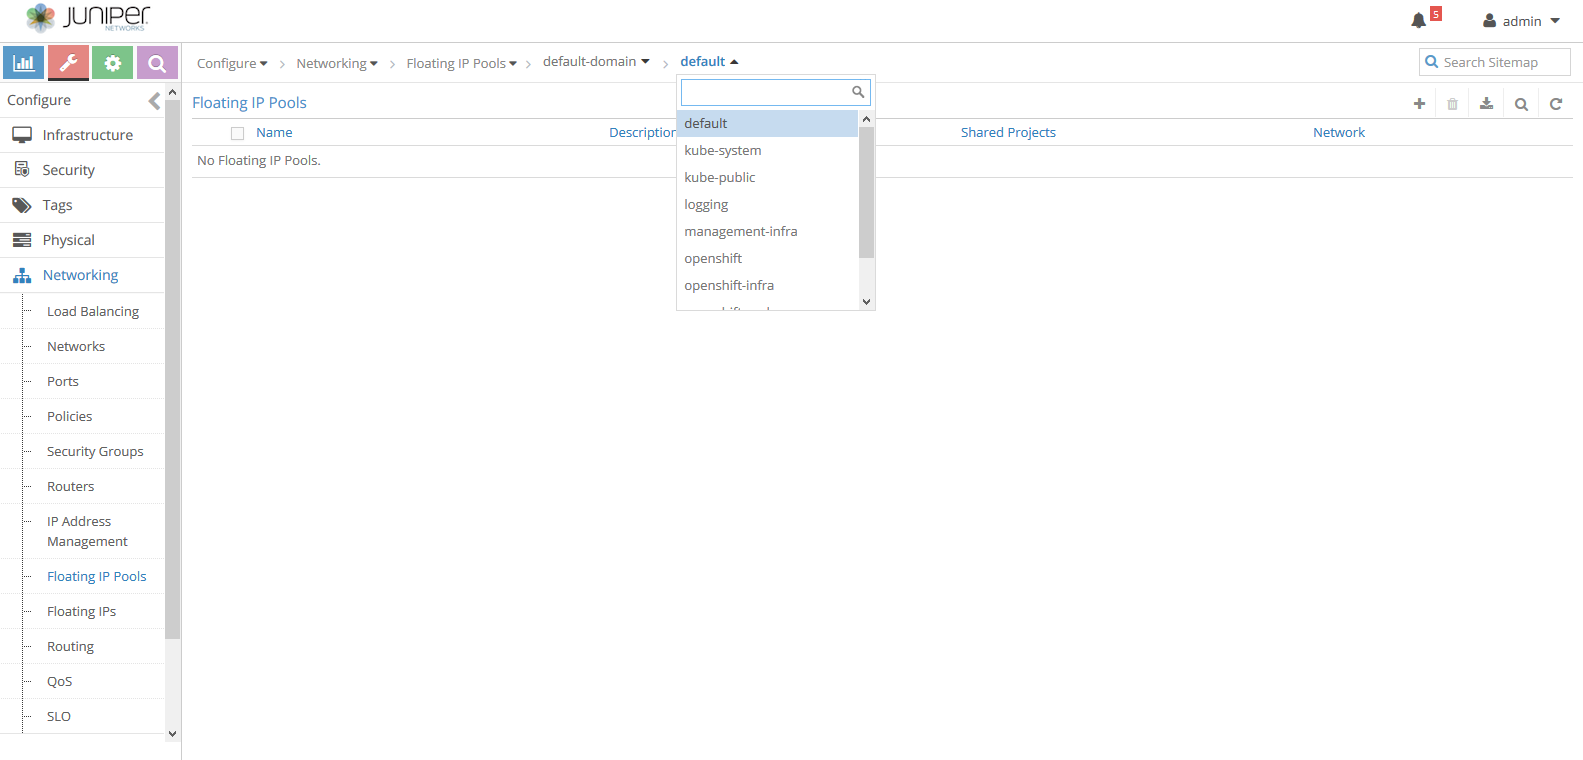Expand the Floating IP Pools breadcrumb dropdown
Image resolution: width=1583 pixels, height=760 pixels.
coord(462,63)
